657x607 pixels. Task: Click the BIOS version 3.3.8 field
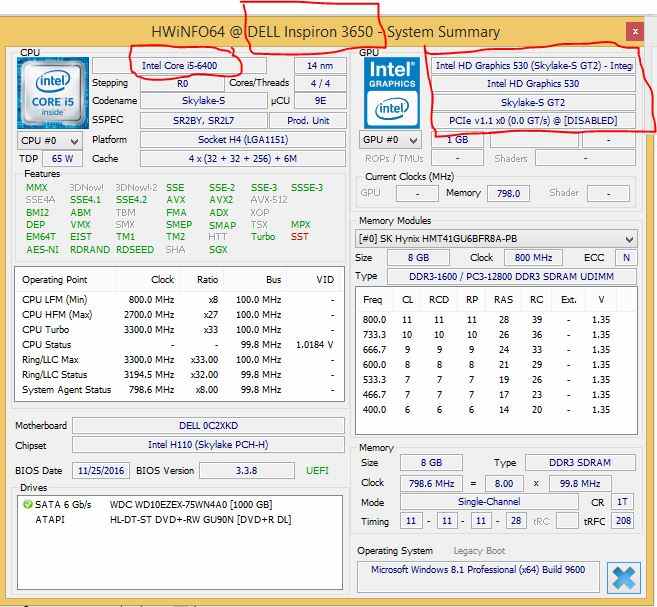tap(246, 470)
